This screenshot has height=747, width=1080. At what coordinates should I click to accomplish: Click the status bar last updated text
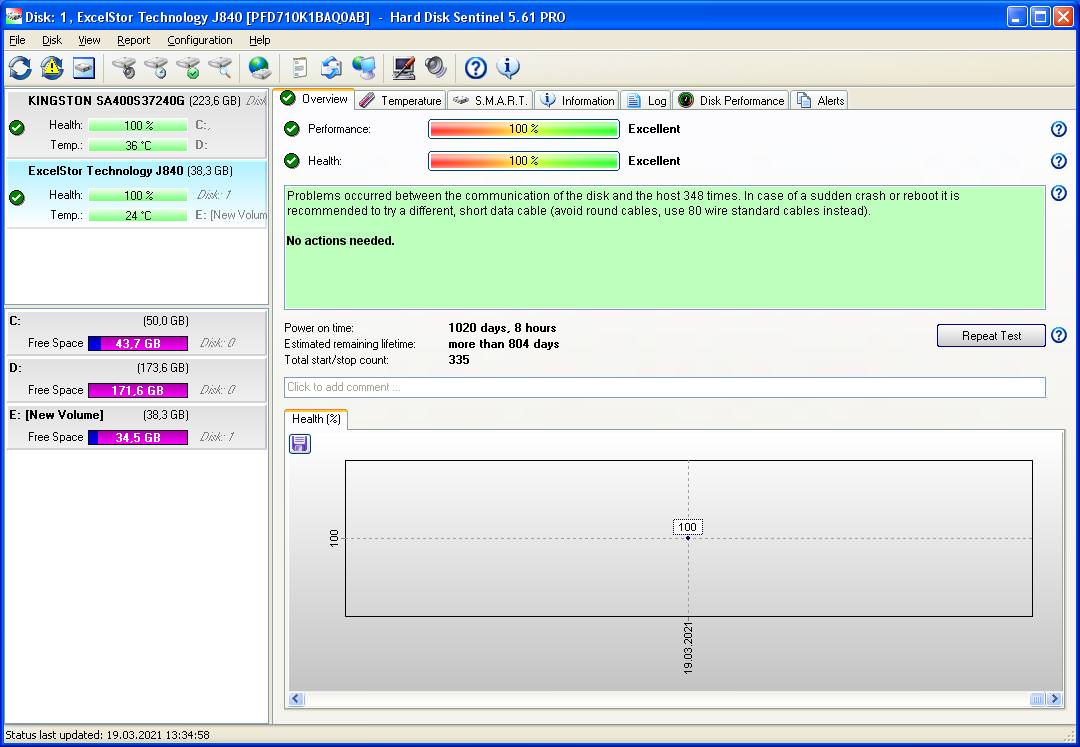pyautogui.click(x=107, y=735)
